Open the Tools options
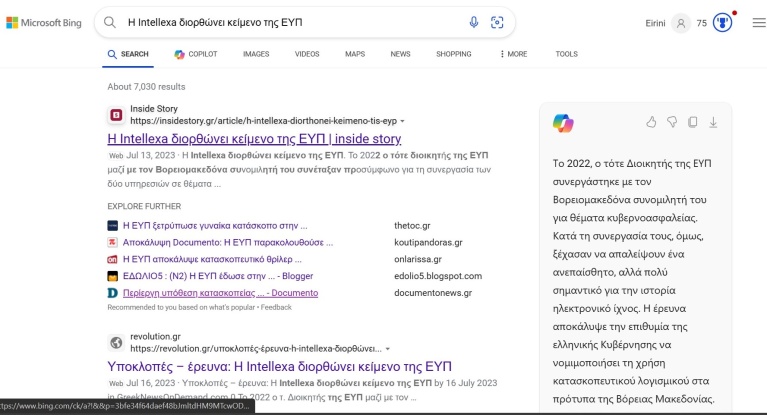The height and width of the screenshot is (415, 767). click(x=566, y=54)
